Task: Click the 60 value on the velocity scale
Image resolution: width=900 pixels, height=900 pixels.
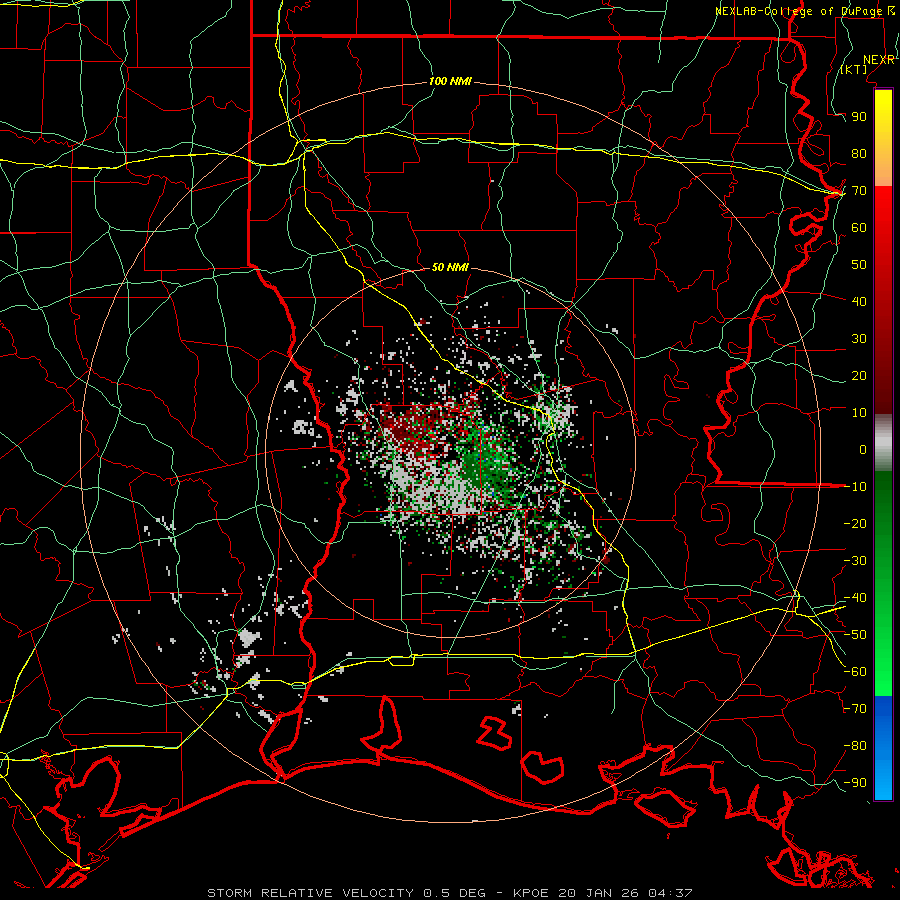Action: click(x=859, y=227)
